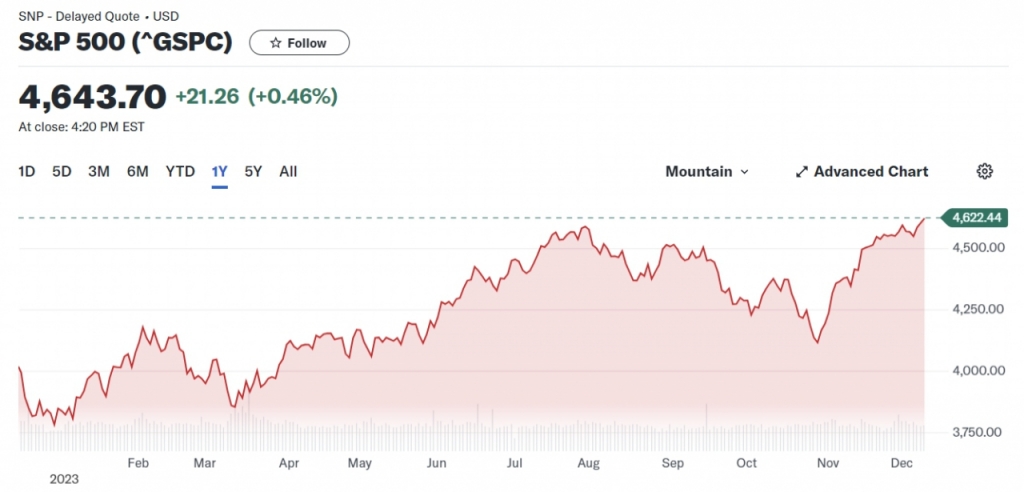Switch chart to YTD range
1024x492 pixels.
click(180, 171)
